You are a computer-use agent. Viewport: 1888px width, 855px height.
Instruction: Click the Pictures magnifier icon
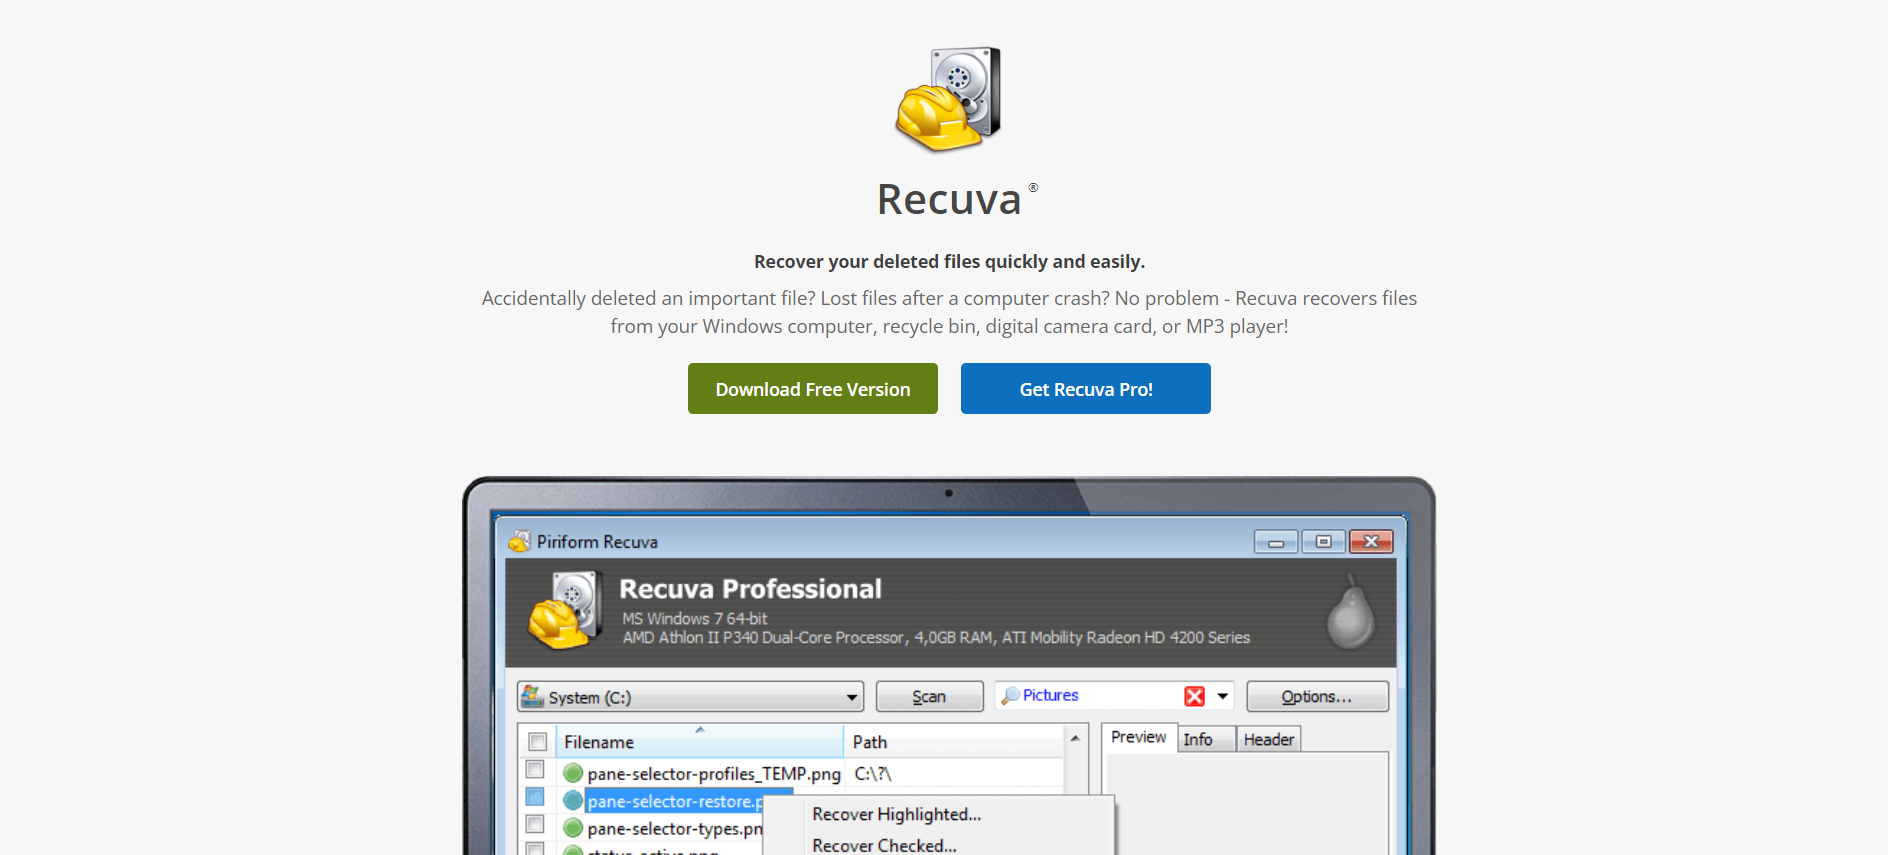tap(1010, 695)
